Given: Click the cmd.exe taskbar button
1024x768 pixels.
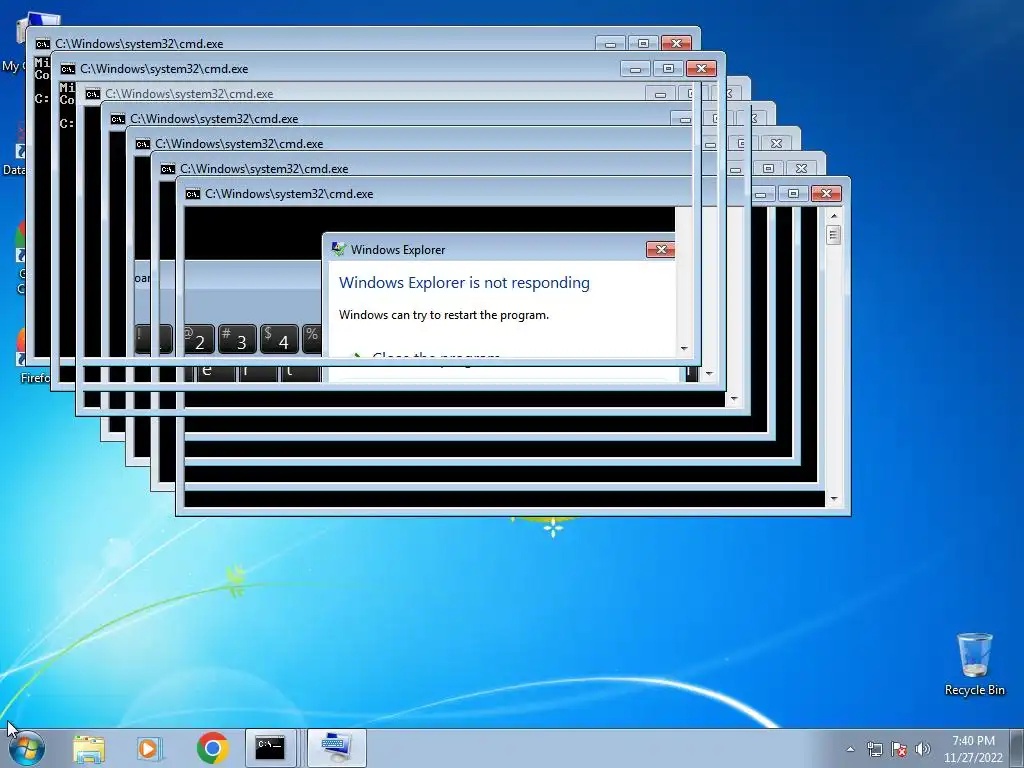Looking at the screenshot, I should [x=270, y=748].
